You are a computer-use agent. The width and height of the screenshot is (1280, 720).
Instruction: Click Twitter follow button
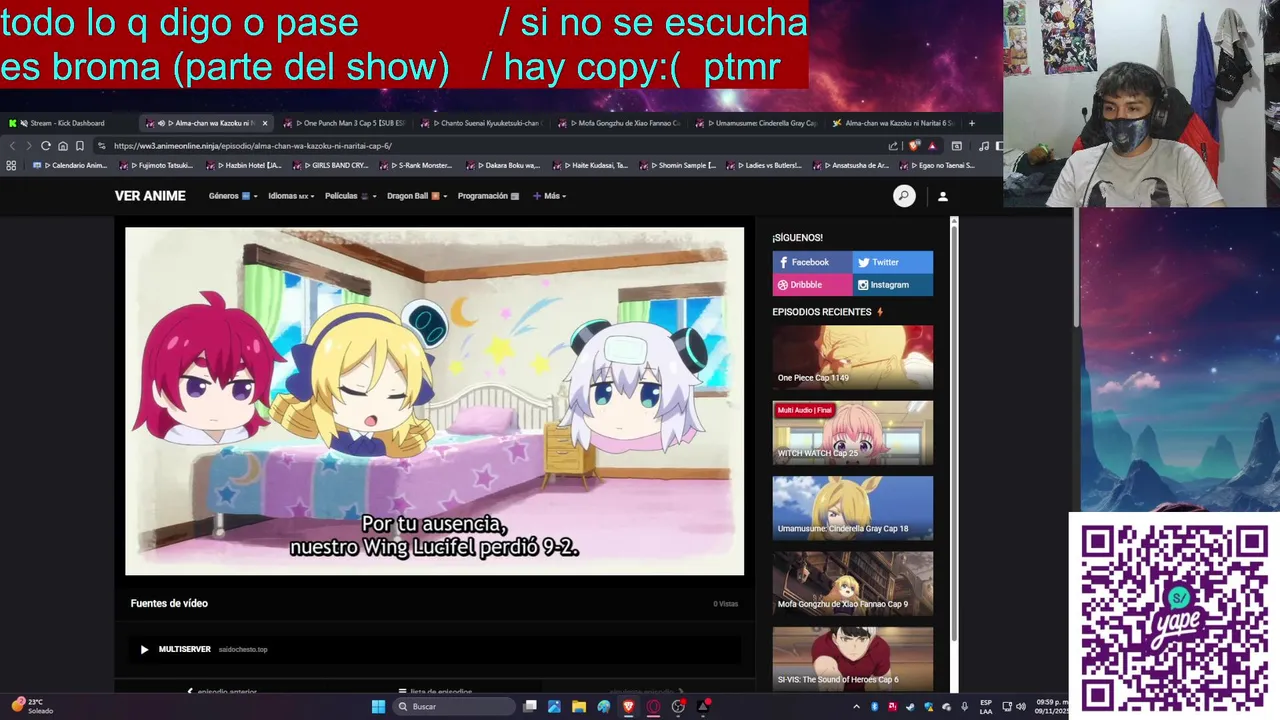pyautogui.click(x=893, y=262)
